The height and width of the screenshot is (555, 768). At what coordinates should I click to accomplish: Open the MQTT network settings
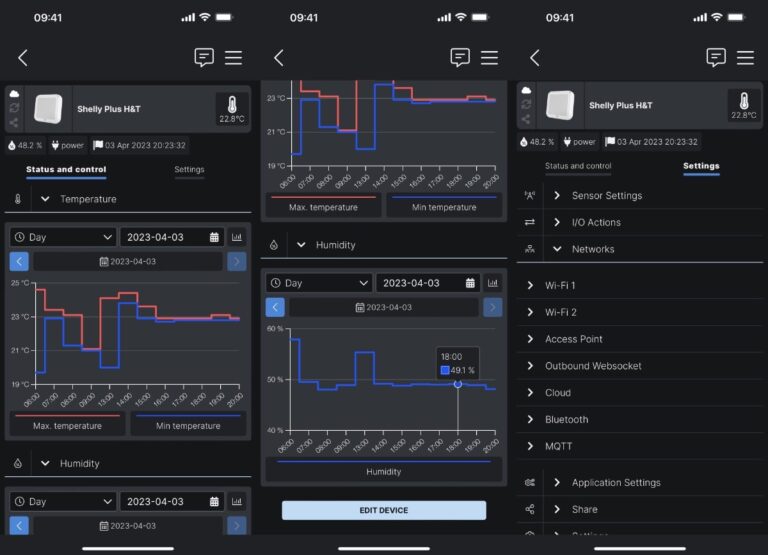click(x=558, y=446)
